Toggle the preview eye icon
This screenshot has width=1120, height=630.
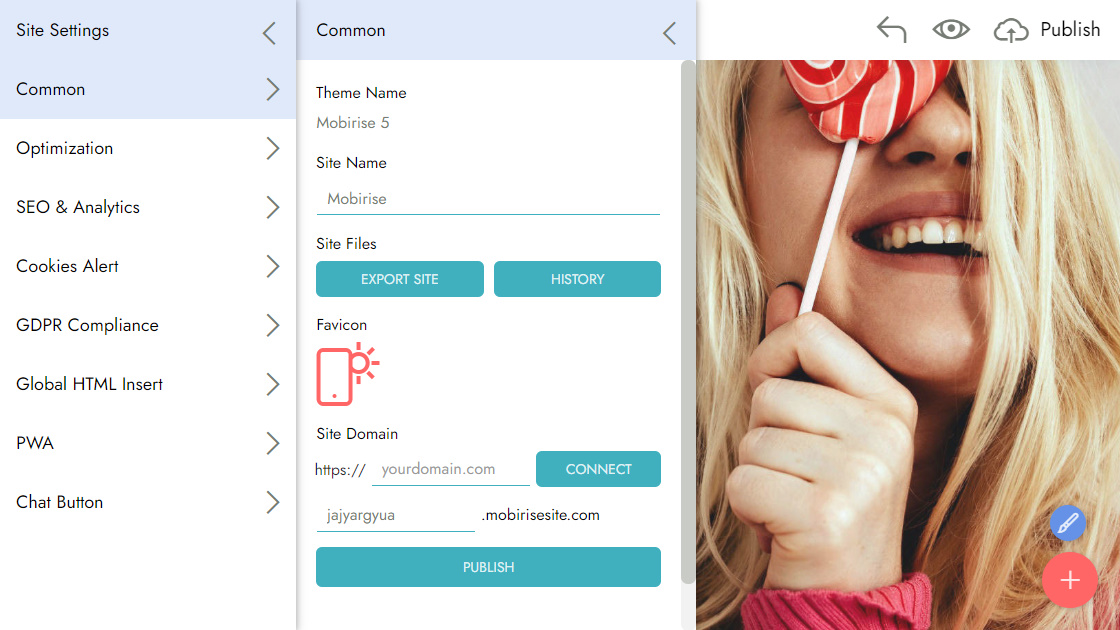tap(951, 29)
